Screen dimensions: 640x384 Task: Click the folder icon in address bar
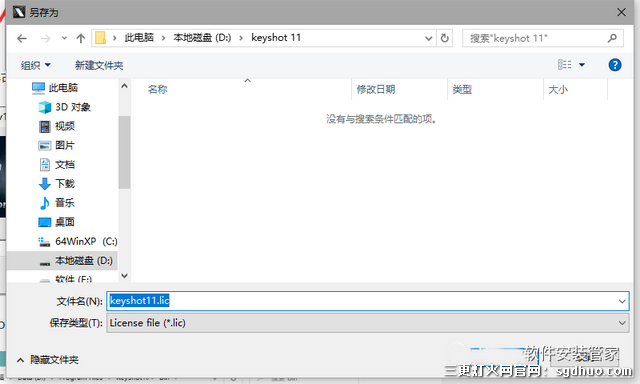(100, 38)
